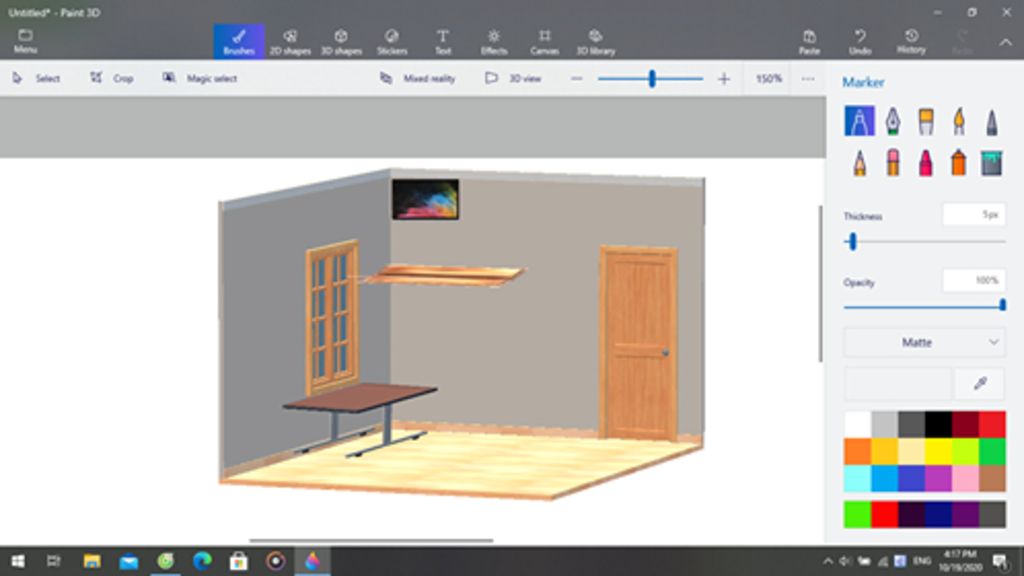This screenshot has width=1024, height=576.
Task: Choose the bright green custom color swatch
Action: coord(857,515)
